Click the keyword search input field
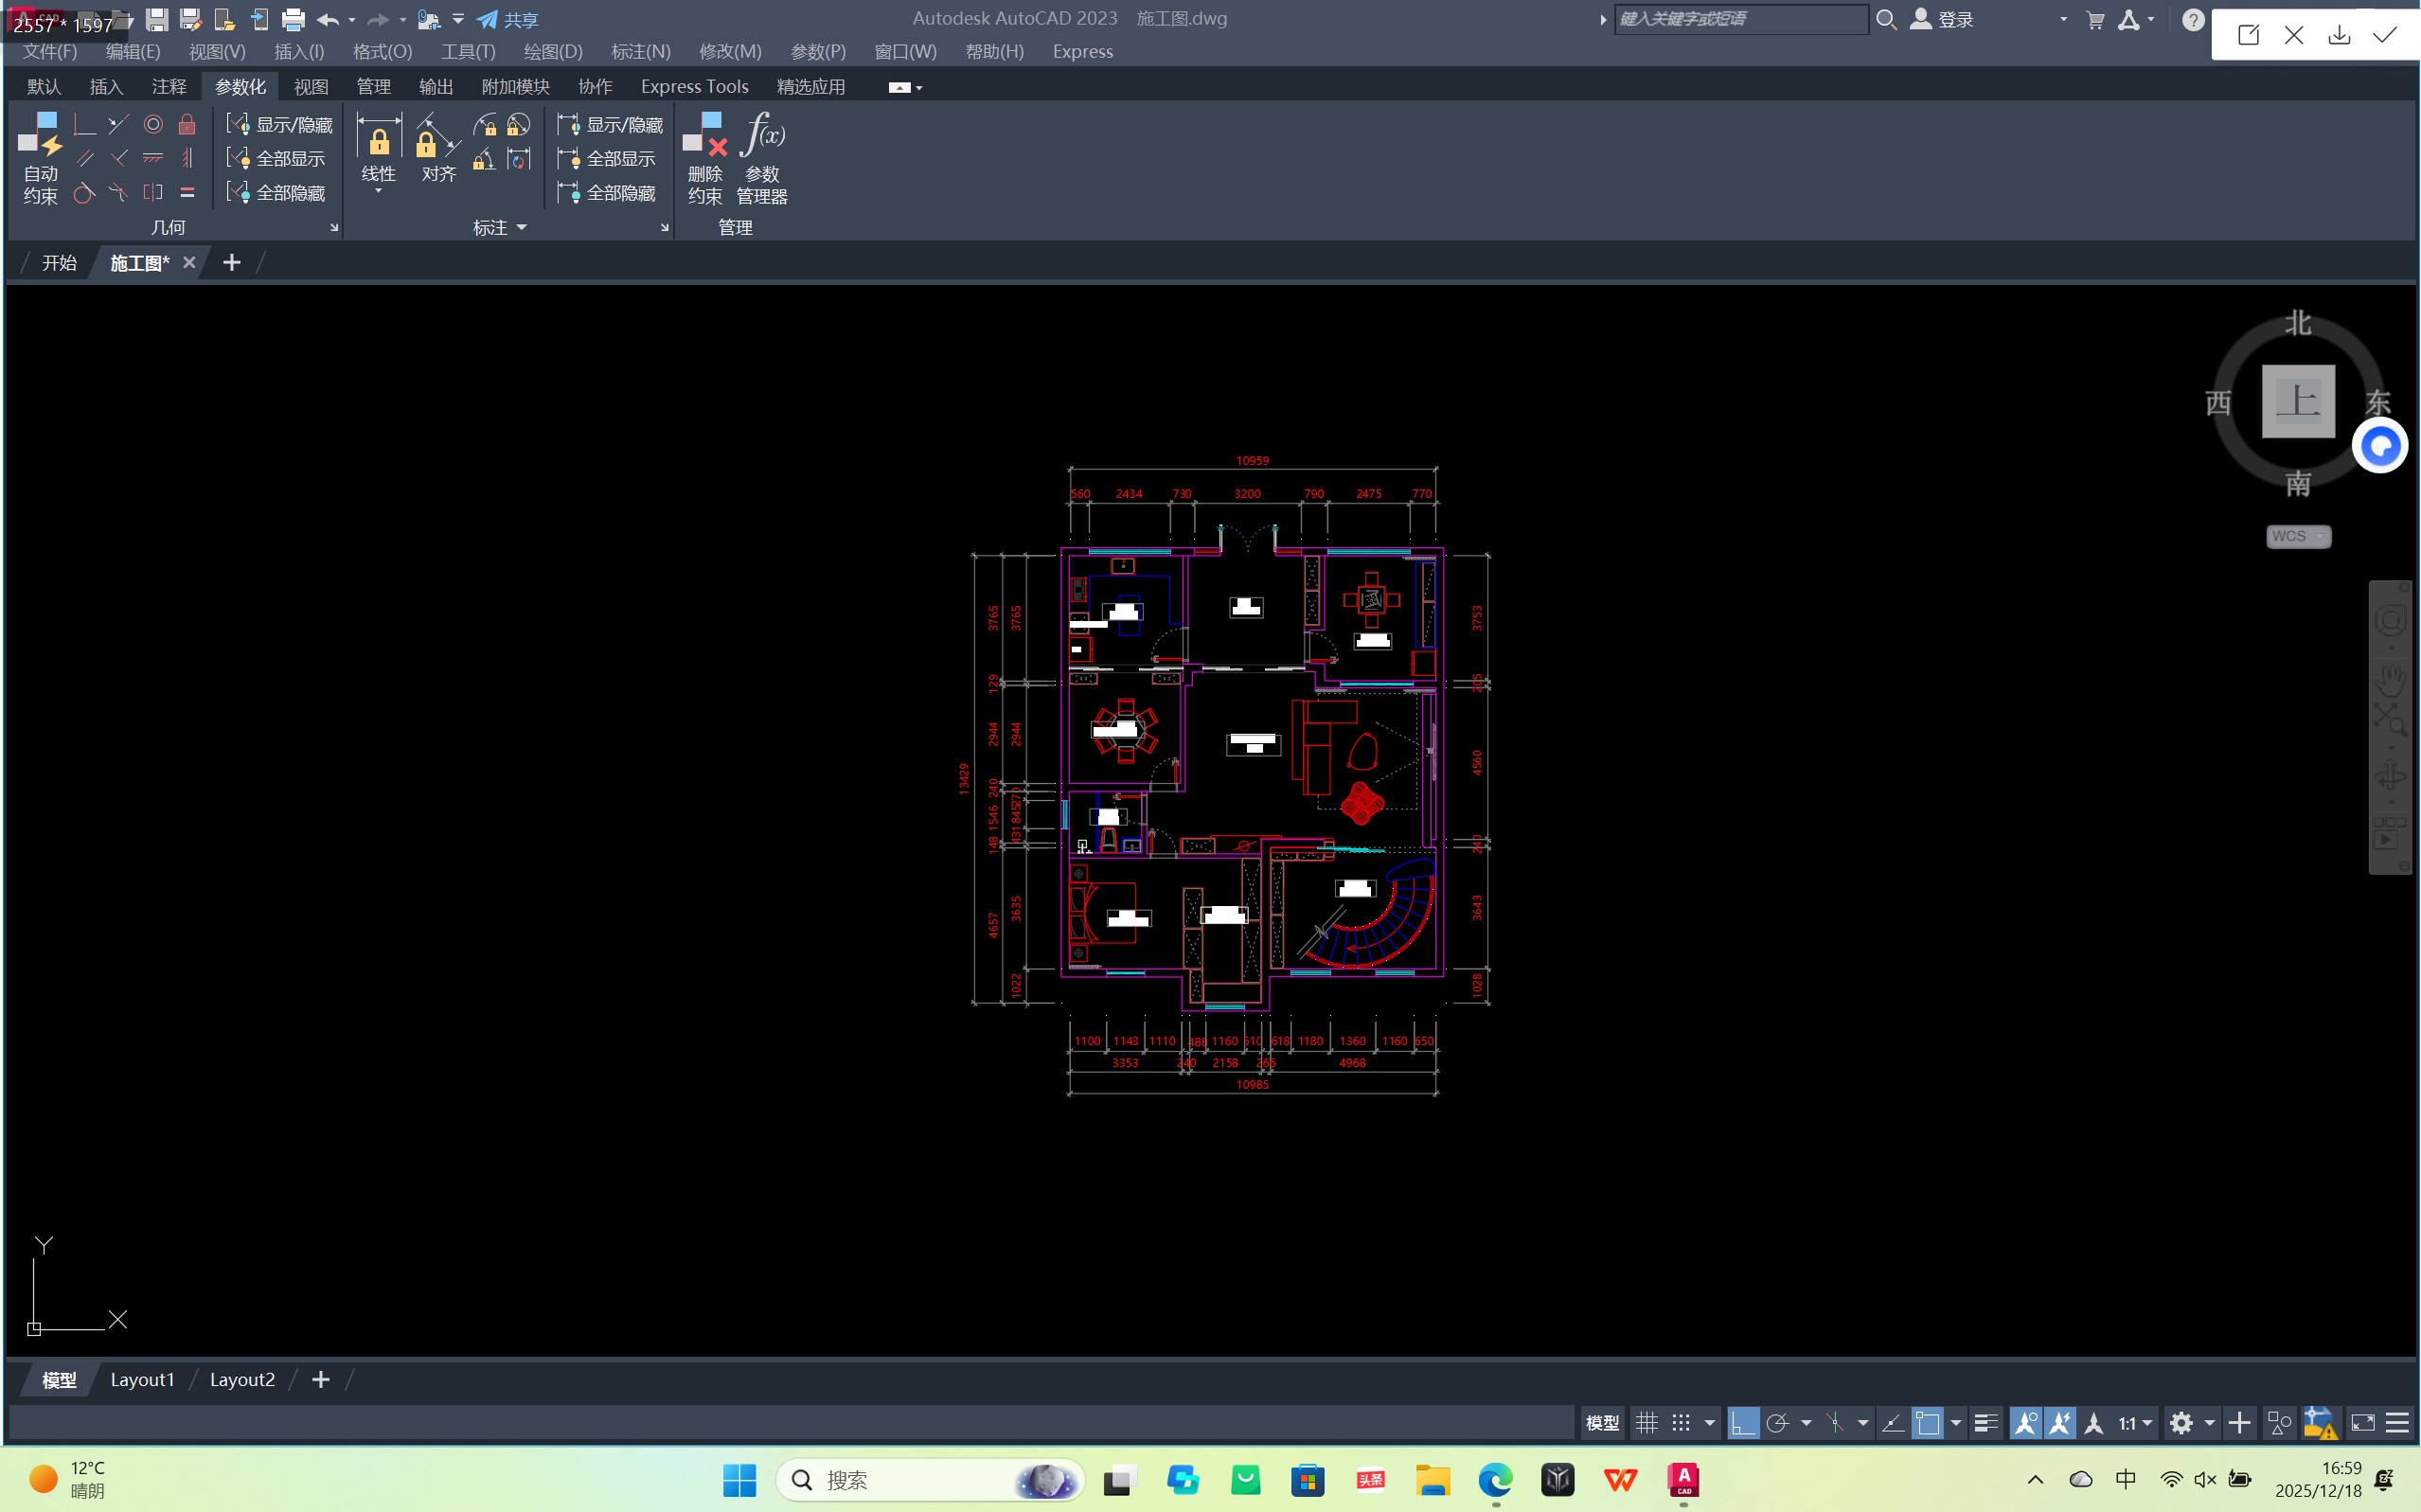The height and width of the screenshot is (1512, 2421). coord(1740,19)
